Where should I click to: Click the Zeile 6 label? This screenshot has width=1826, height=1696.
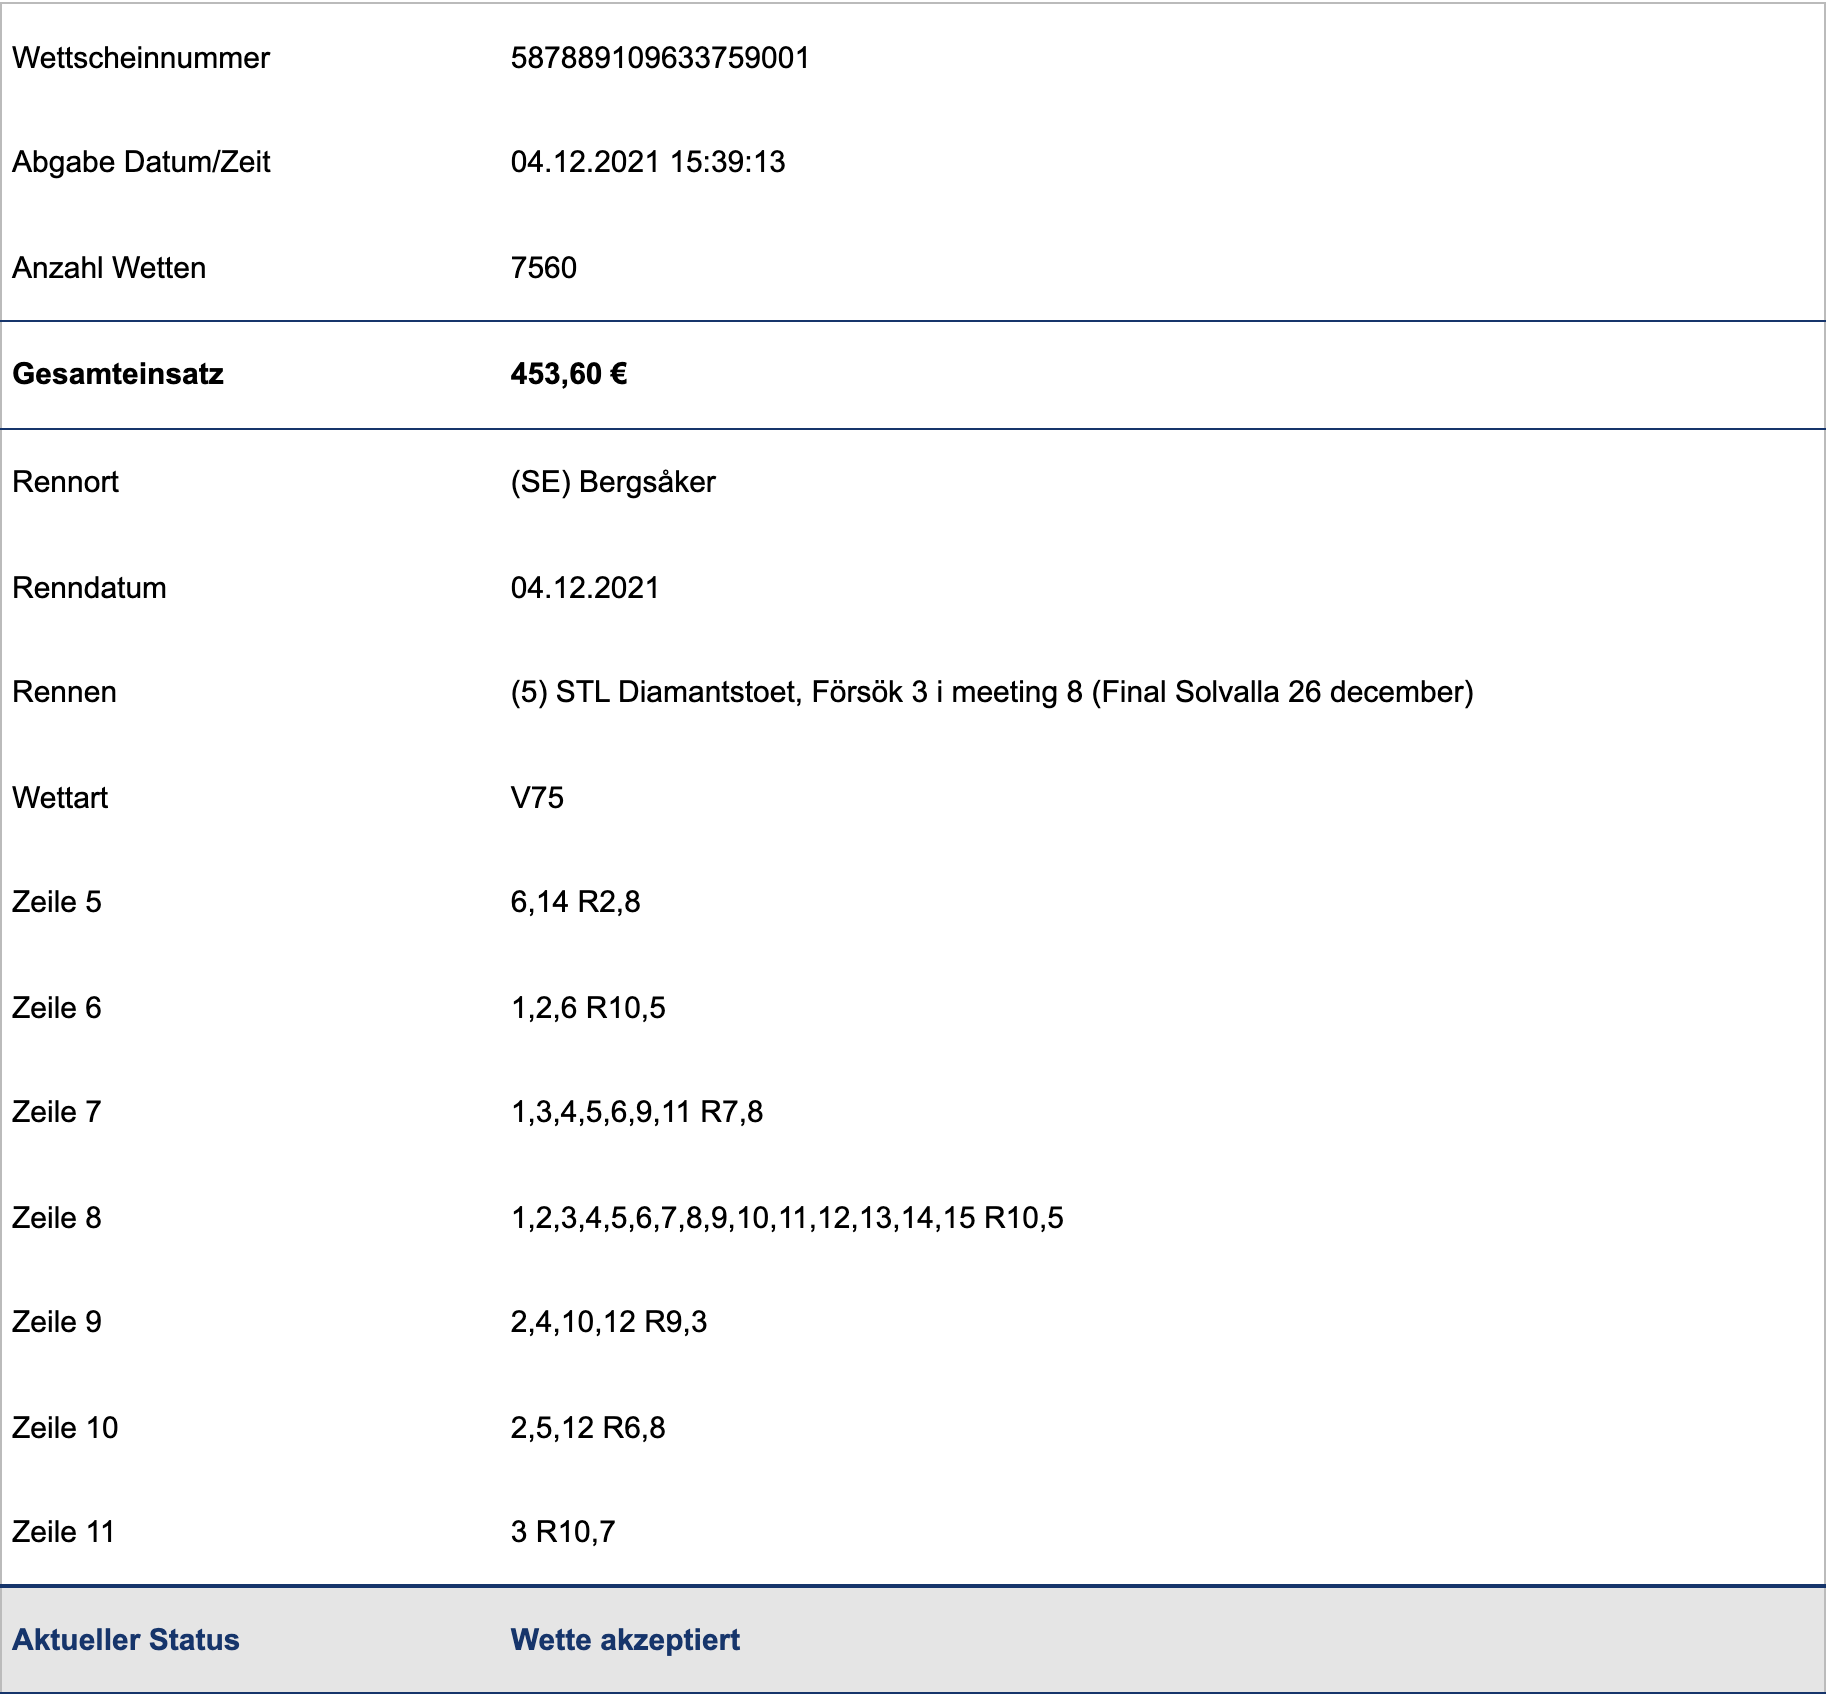coord(57,1008)
